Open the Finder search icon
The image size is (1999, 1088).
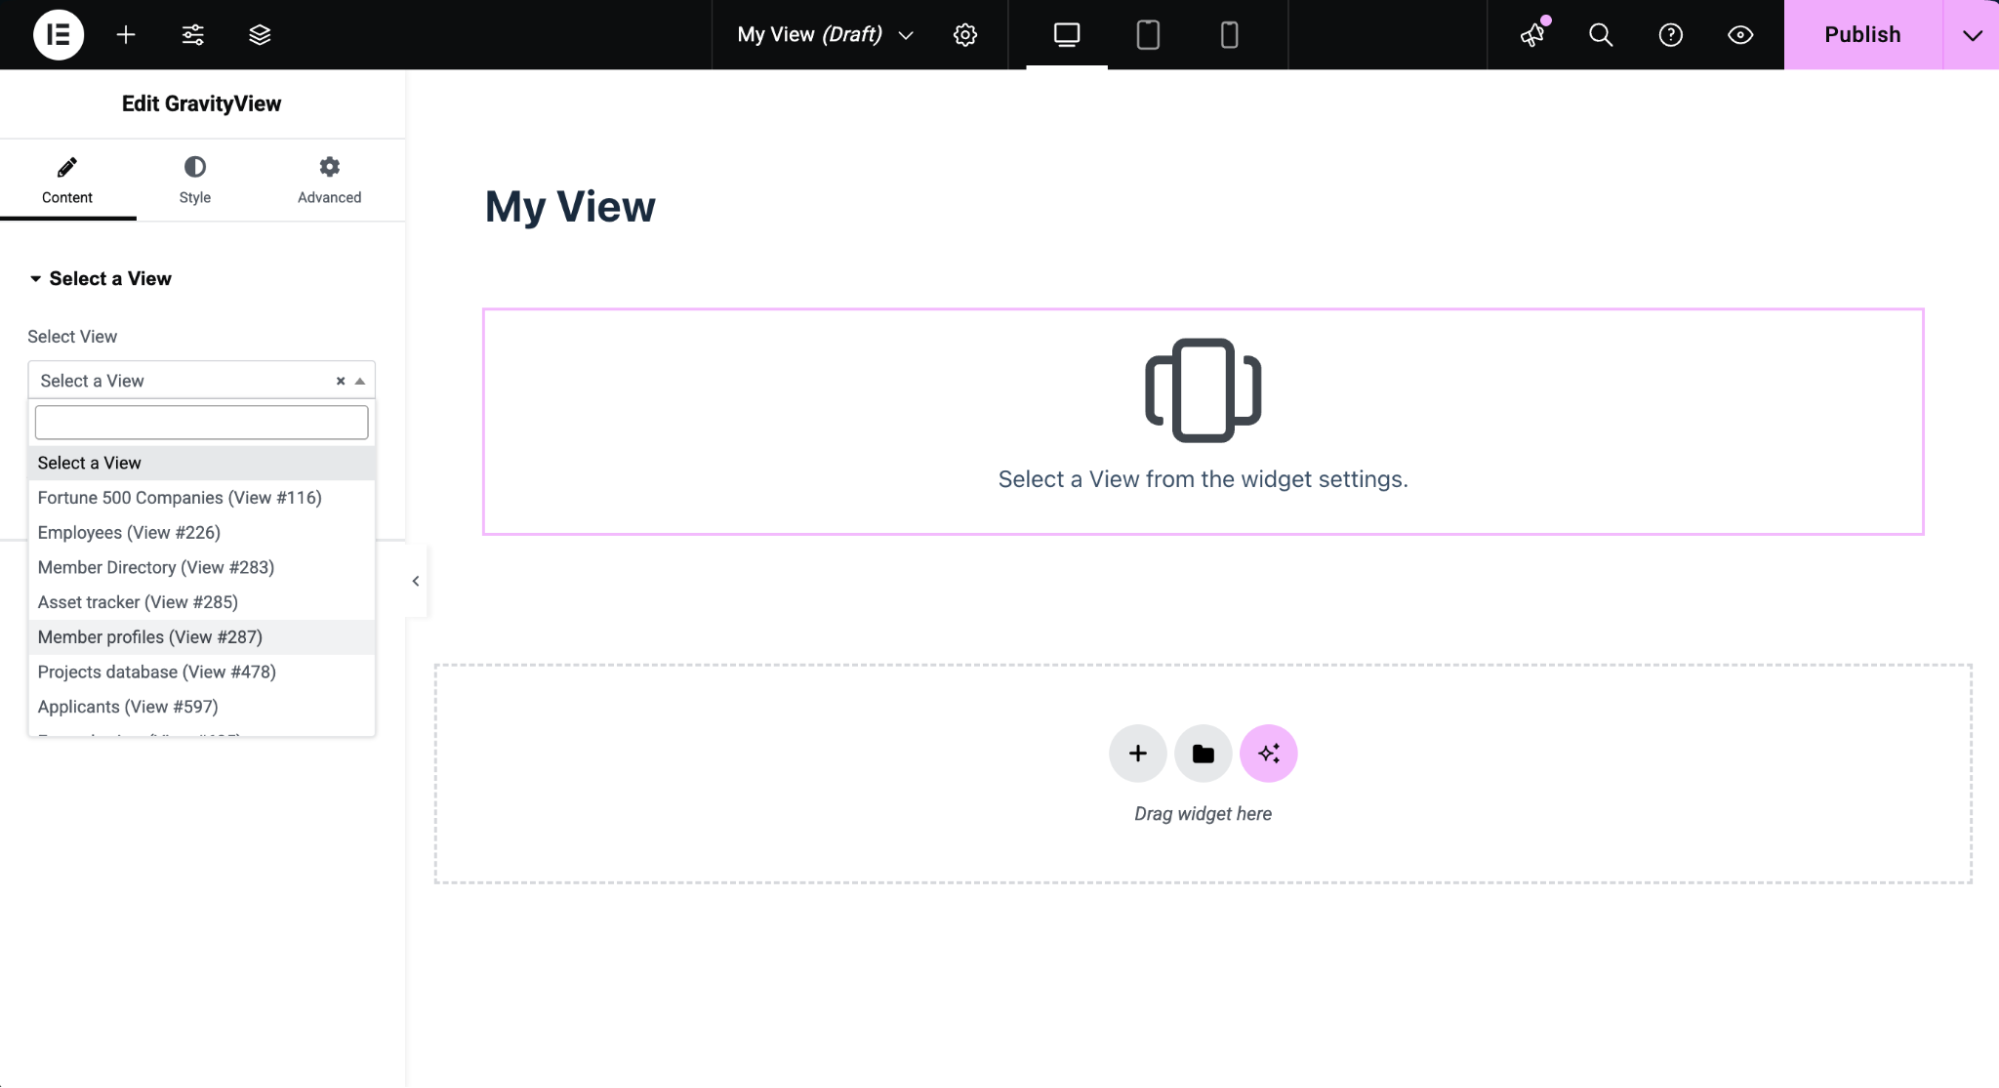point(1600,34)
